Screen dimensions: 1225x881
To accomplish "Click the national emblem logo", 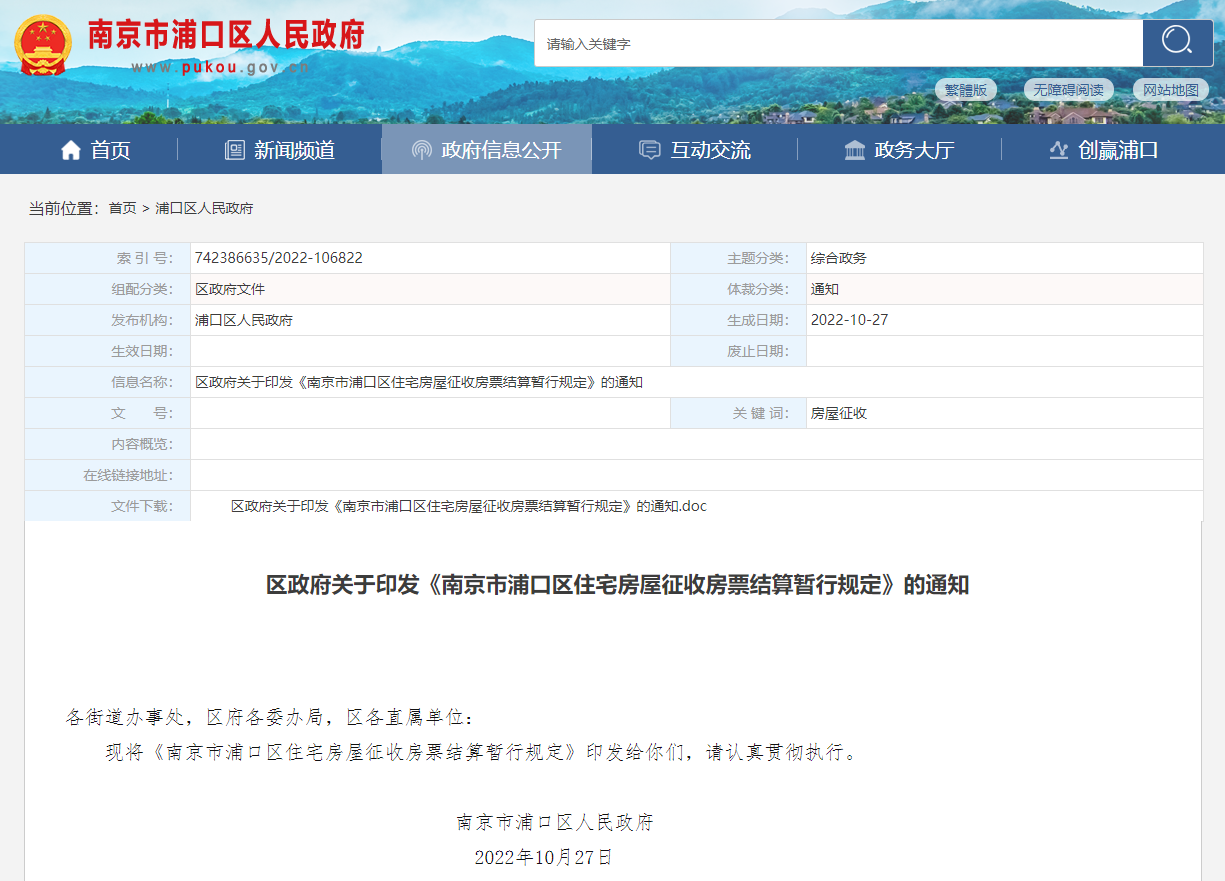I will (x=42, y=45).
